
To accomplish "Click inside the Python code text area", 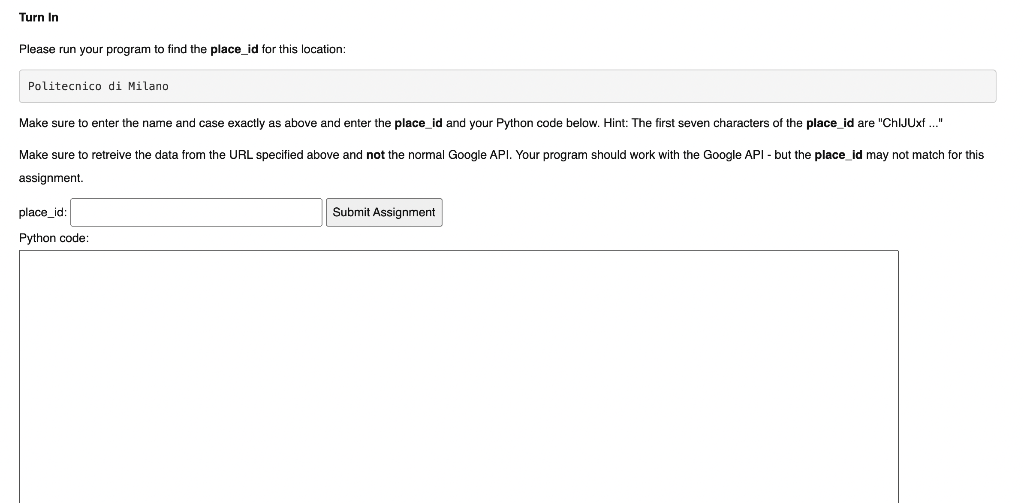I will pyautogui.click(x=458, y=375).
